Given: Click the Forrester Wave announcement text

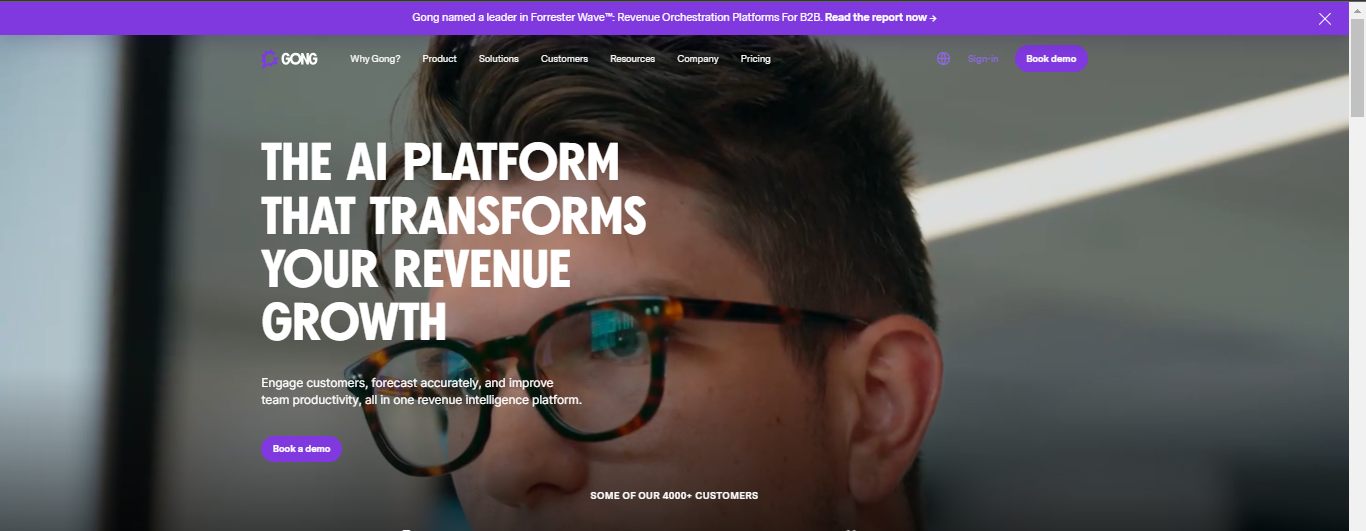Looking at the screenshot, I should point(616,18).
